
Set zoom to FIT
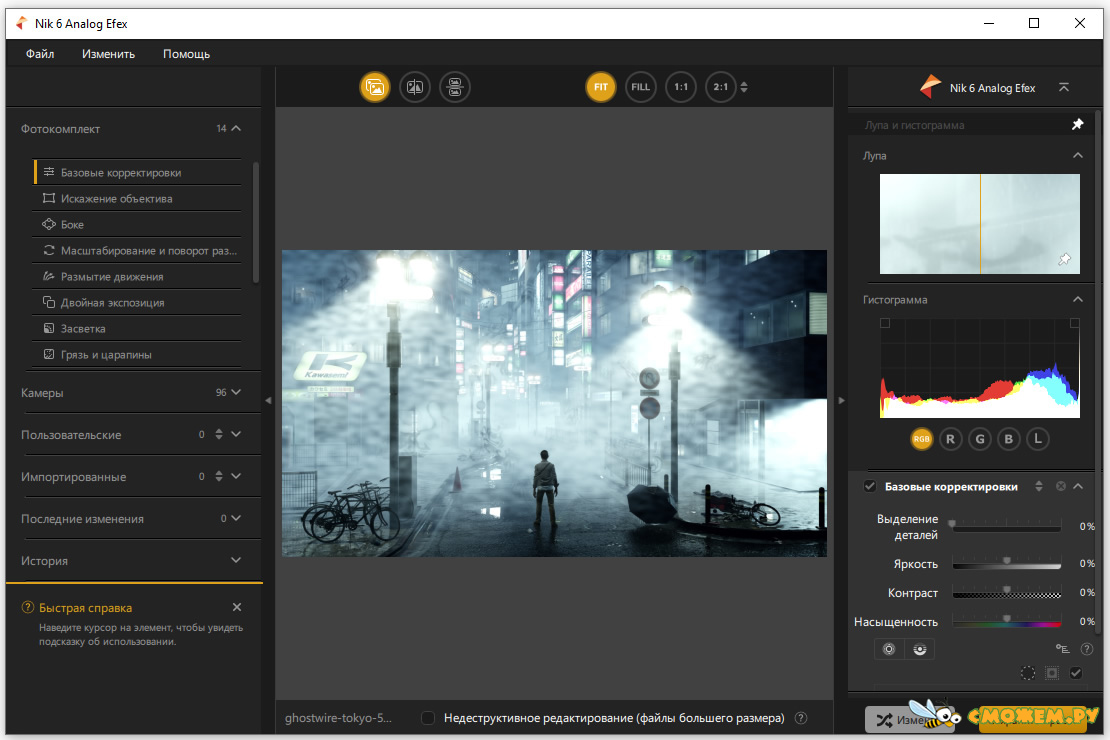coord(600,87)
